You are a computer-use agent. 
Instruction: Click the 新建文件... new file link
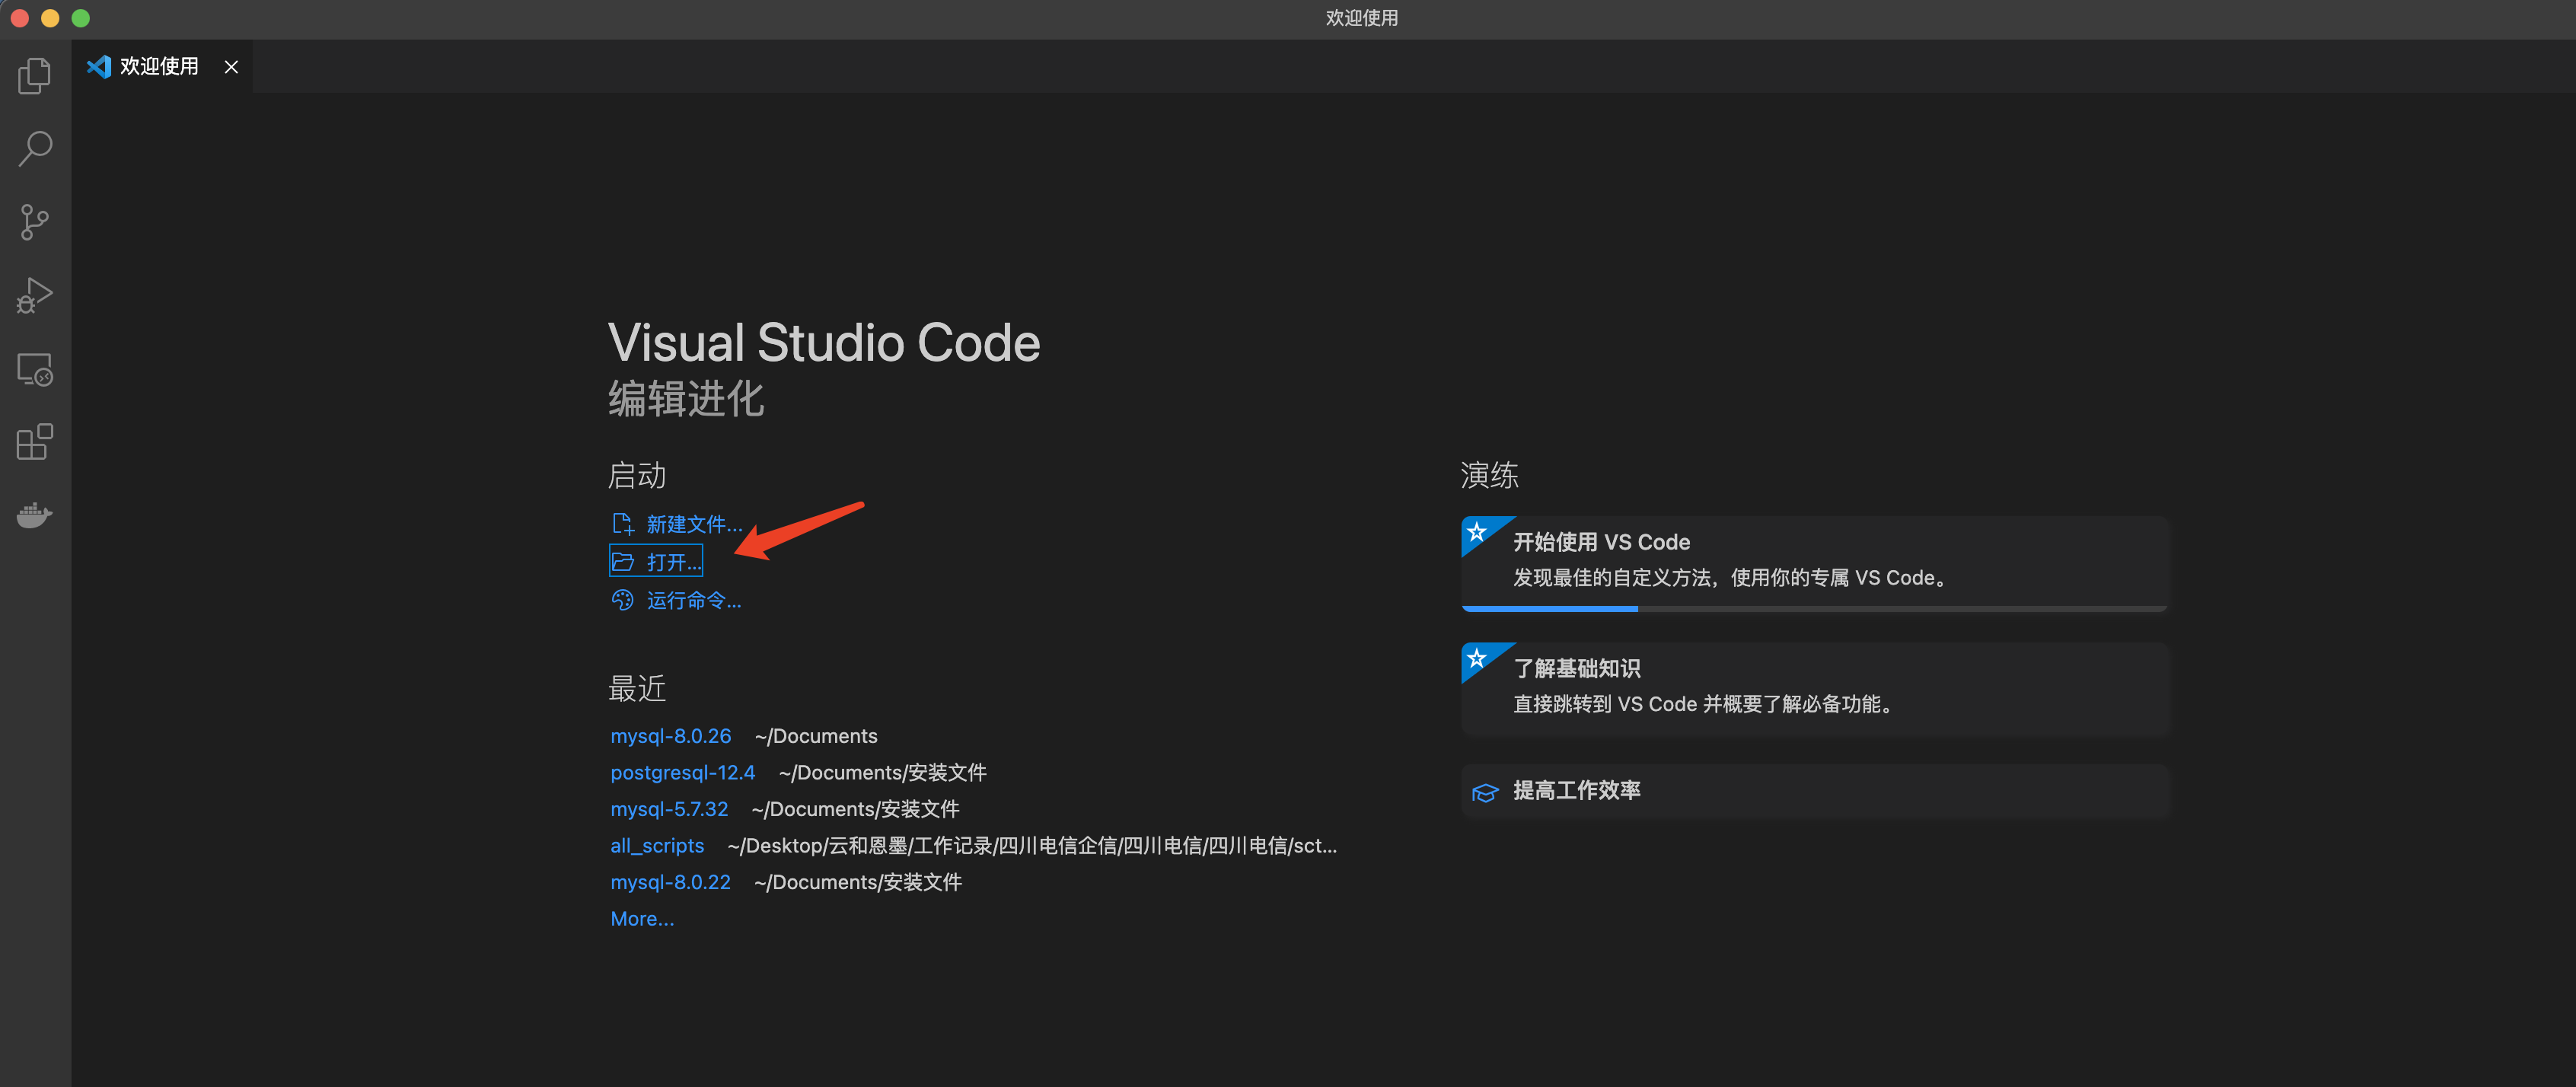click(x=693, y=524)
